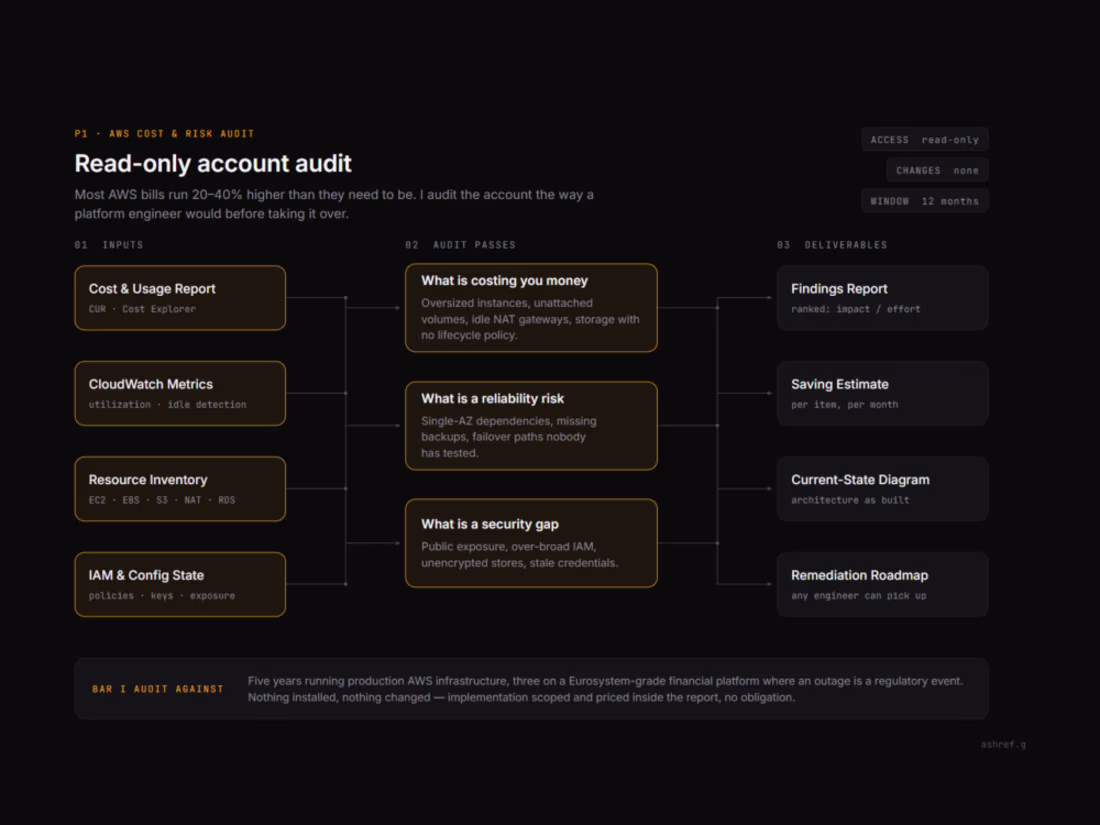1100x825 pixels.
Task: Click the policies · keys · exposure subtitle
Action: coord(161,596)
